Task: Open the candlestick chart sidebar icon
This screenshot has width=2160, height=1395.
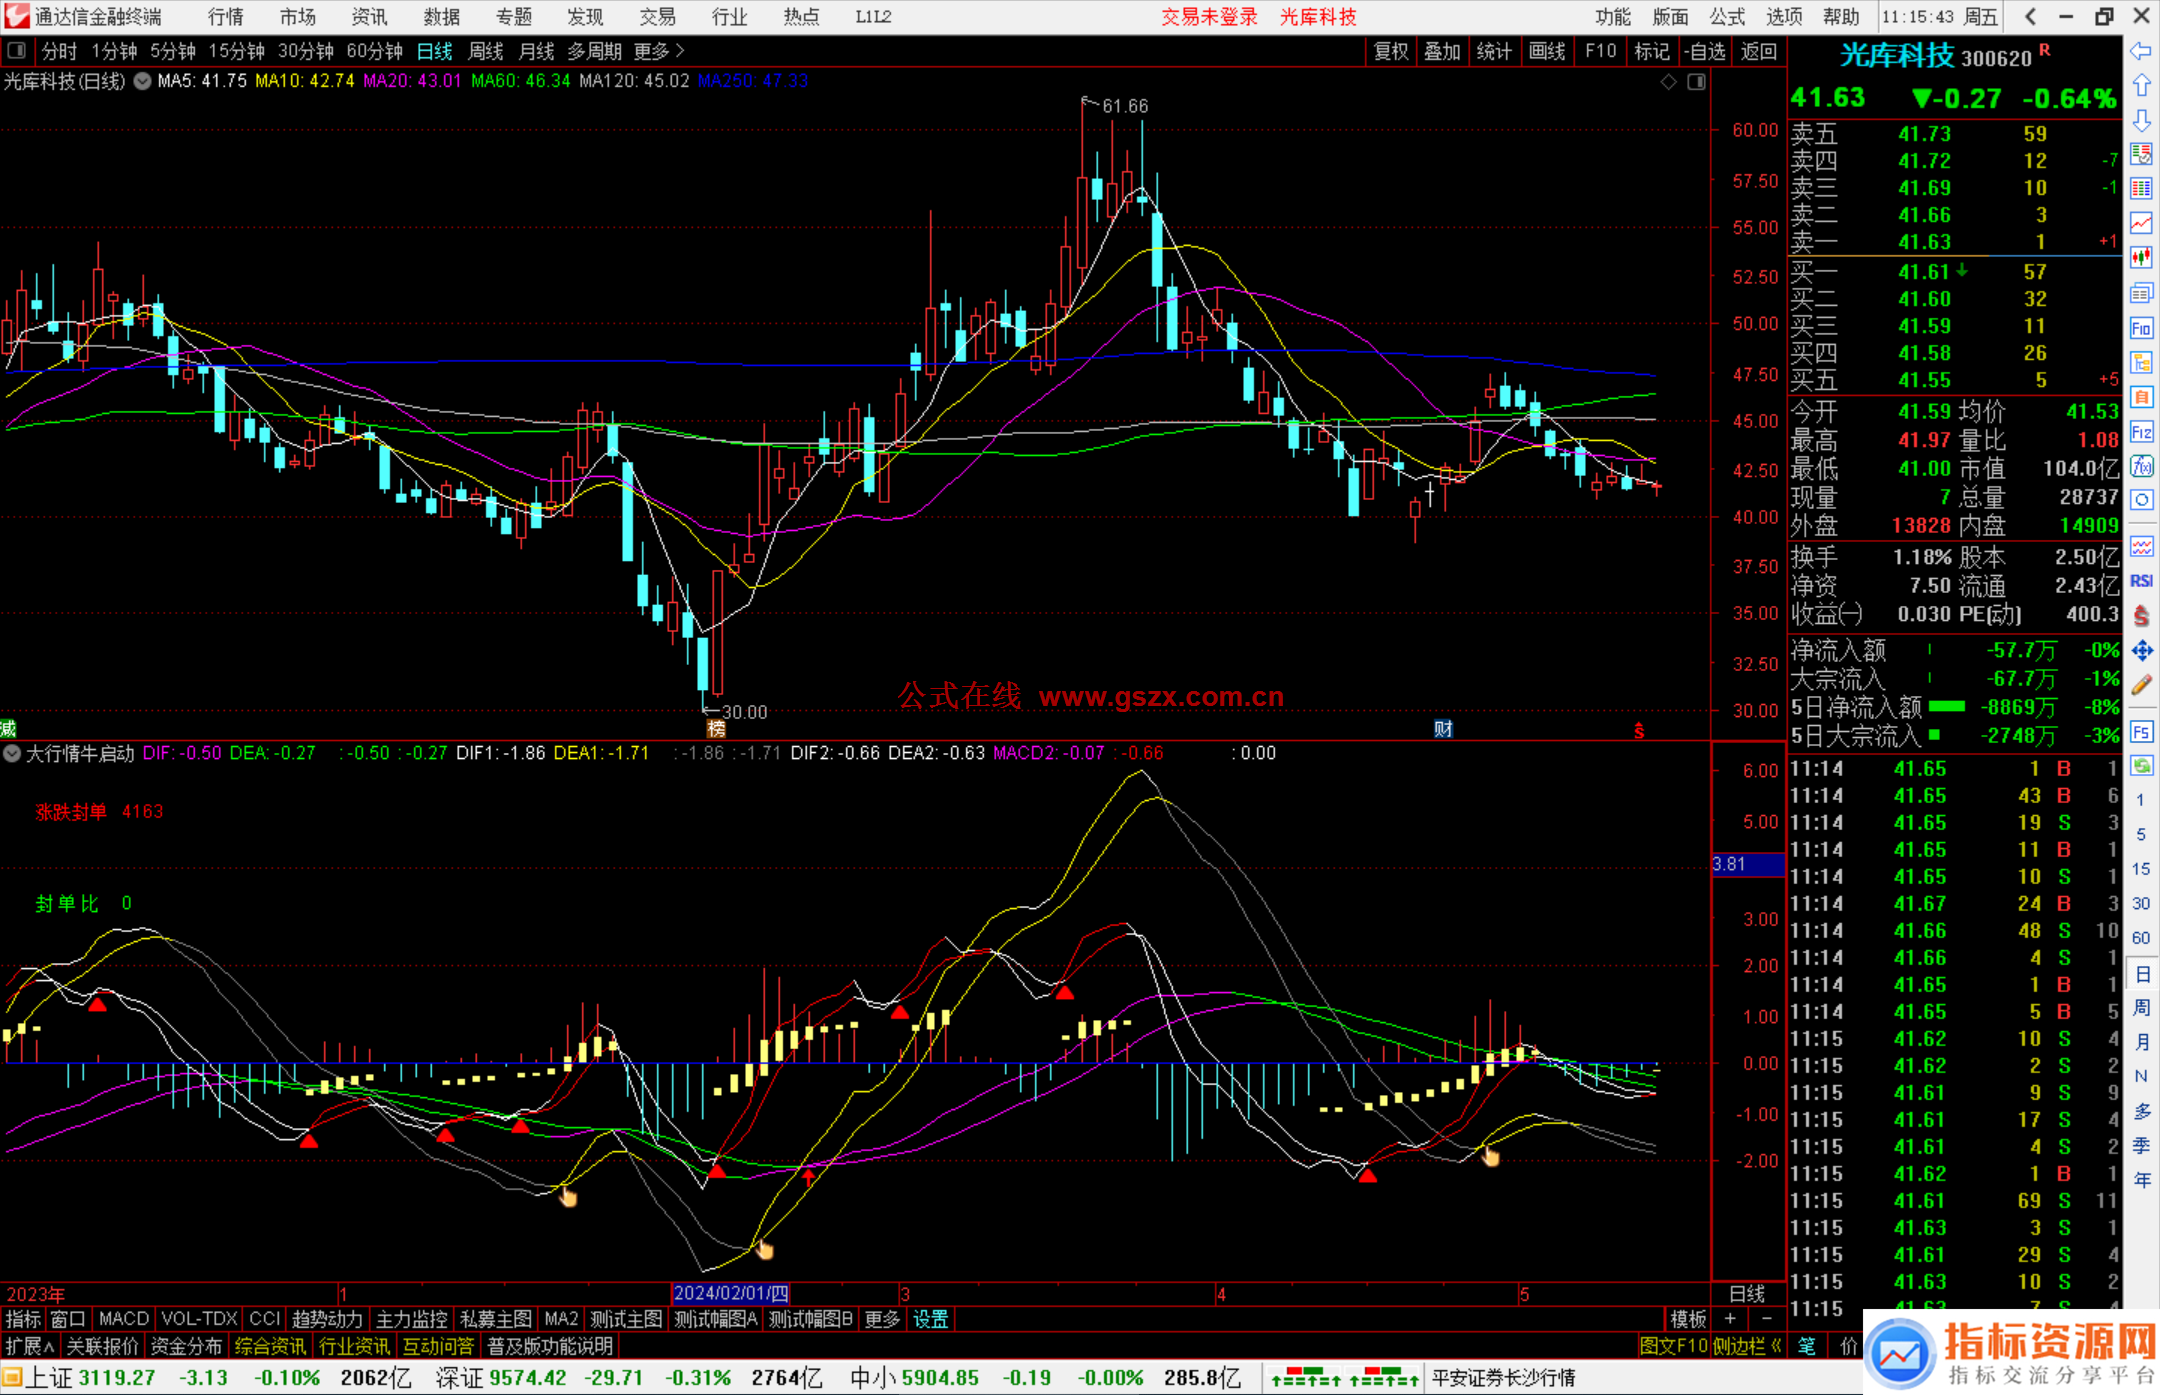Action: pyautogui.click(x=2141, y=258)
